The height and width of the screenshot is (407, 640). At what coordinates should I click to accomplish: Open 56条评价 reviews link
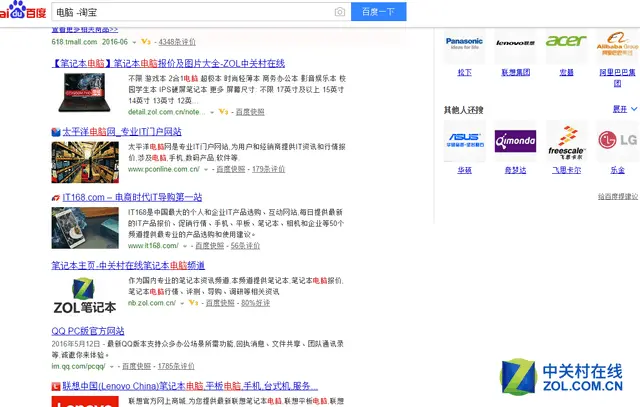[245, 246]
